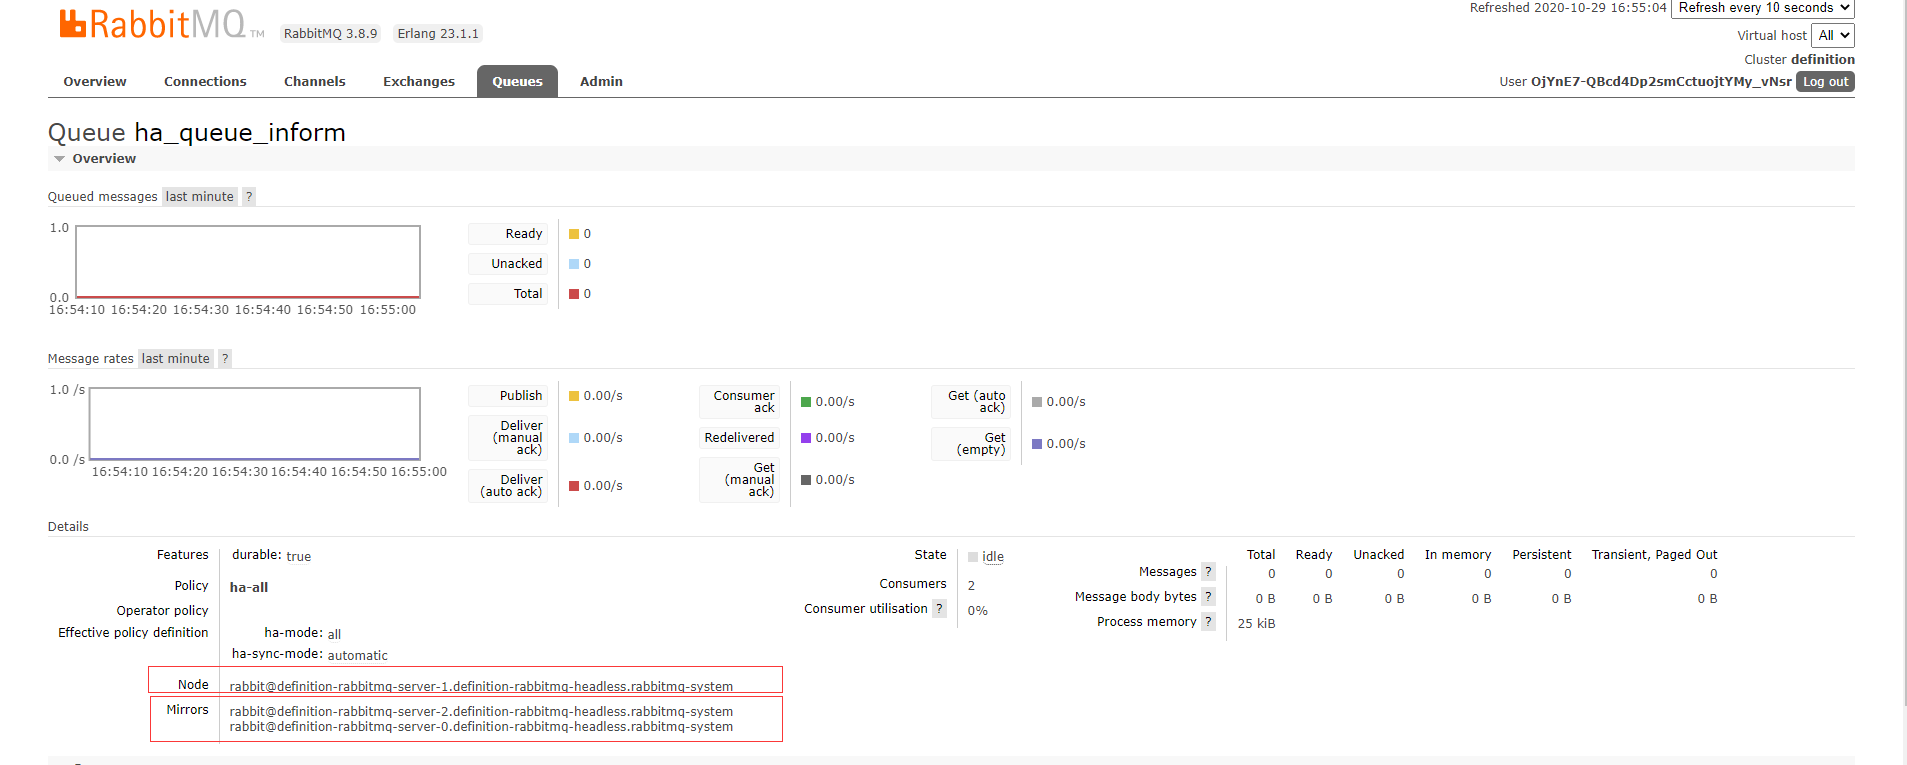
Task: Click the Total red color swatch
Action: pos(574,294)
